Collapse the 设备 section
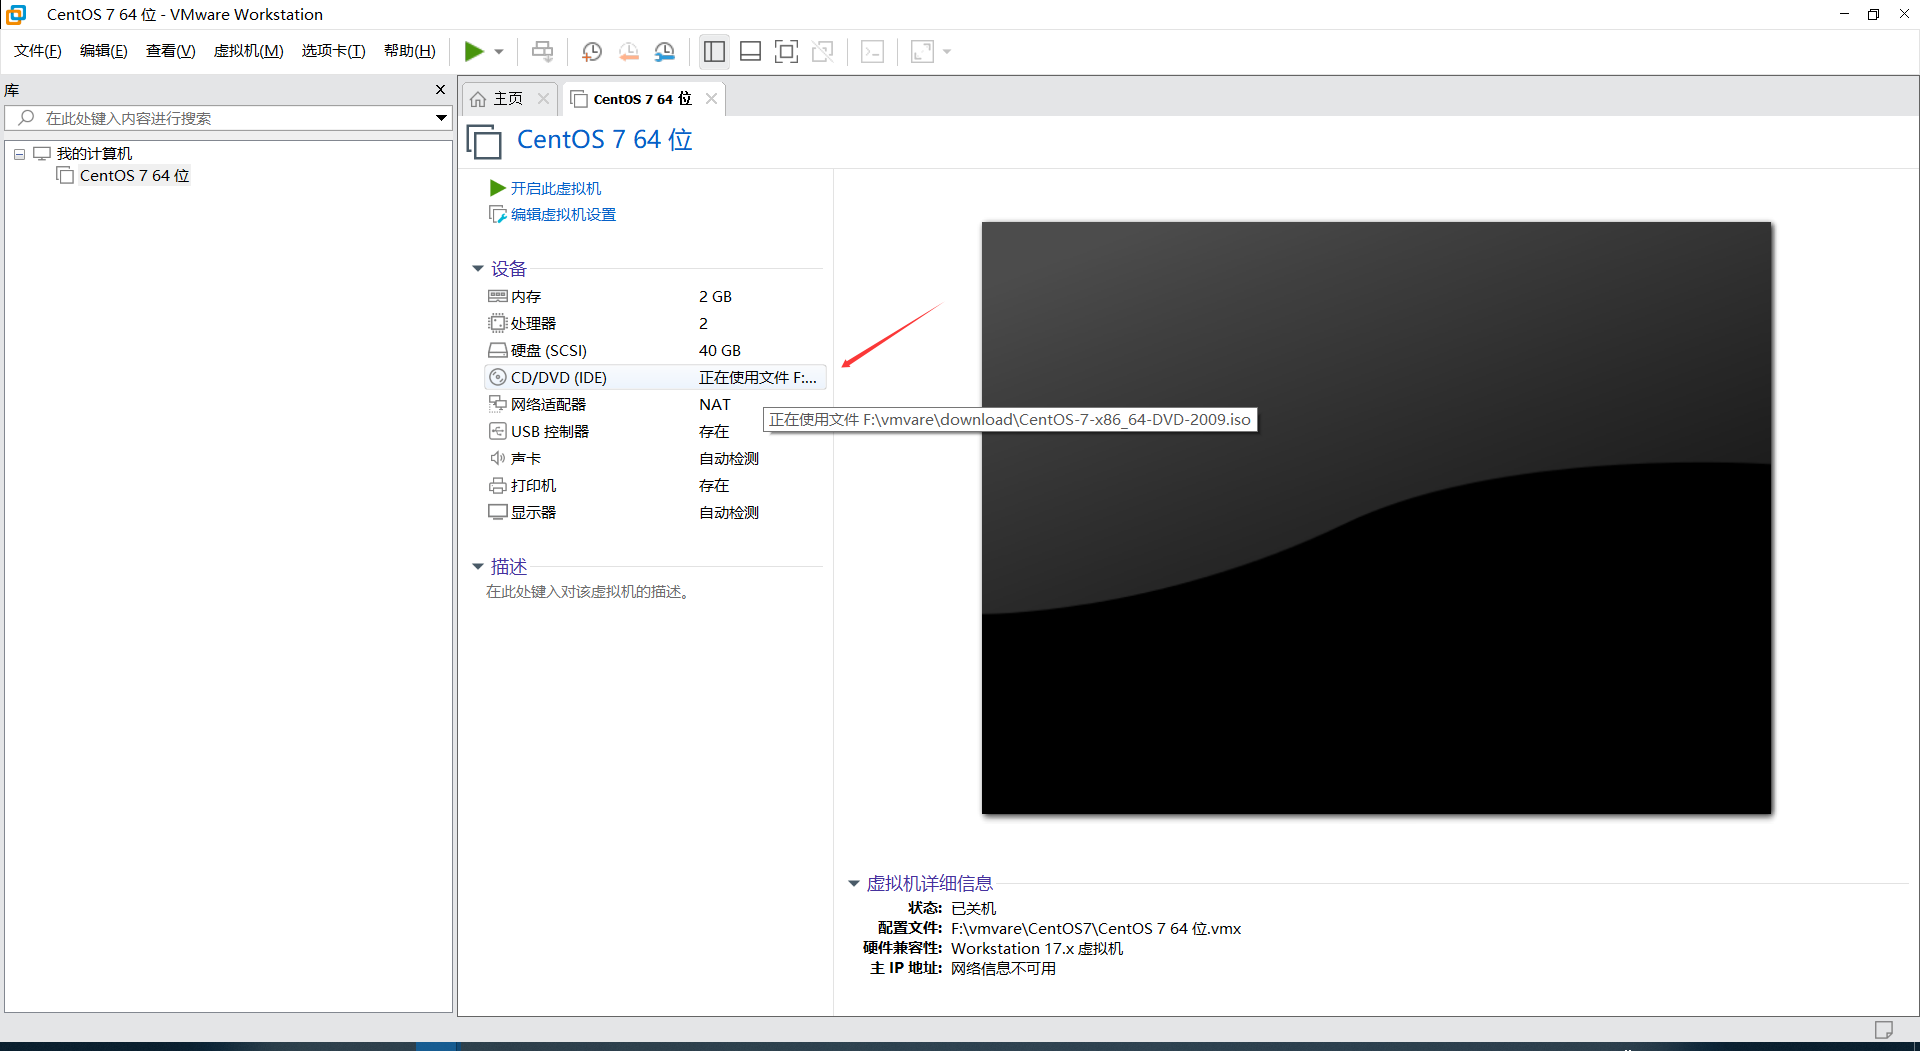 coord(478,268)
